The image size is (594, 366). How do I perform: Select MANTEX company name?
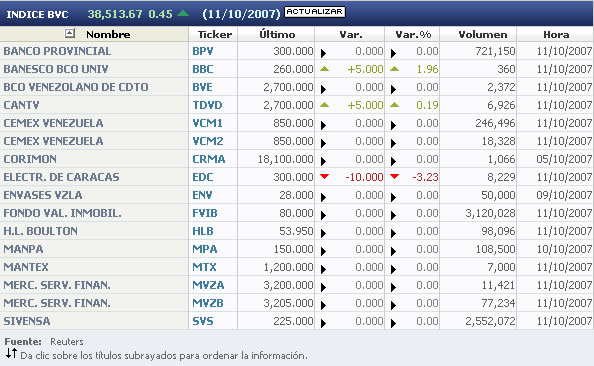[26, 267]
